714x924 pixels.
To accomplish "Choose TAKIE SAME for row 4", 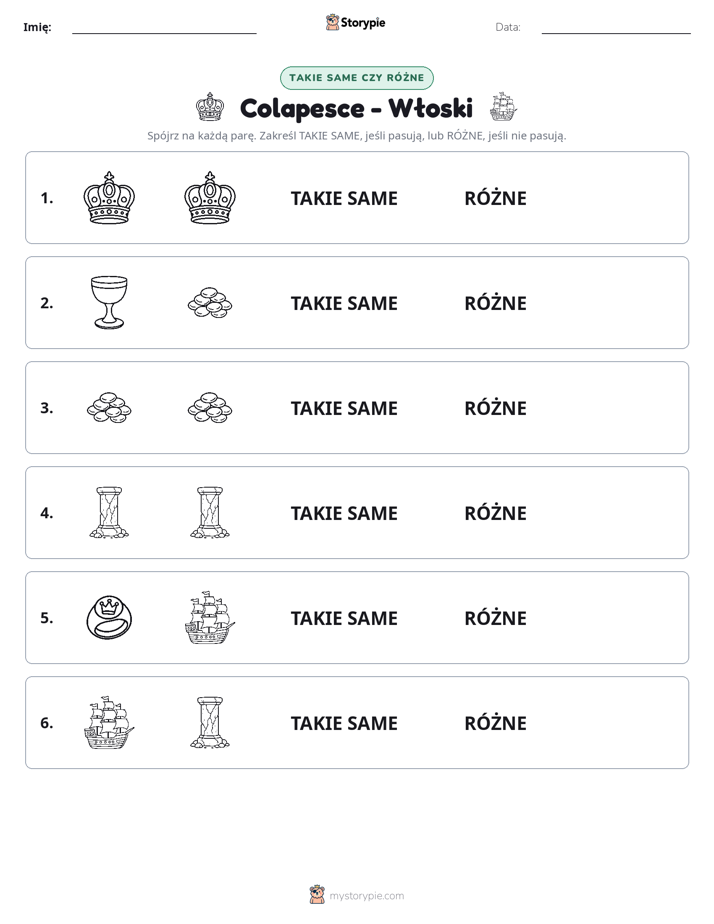I will (x=344, y=513).
